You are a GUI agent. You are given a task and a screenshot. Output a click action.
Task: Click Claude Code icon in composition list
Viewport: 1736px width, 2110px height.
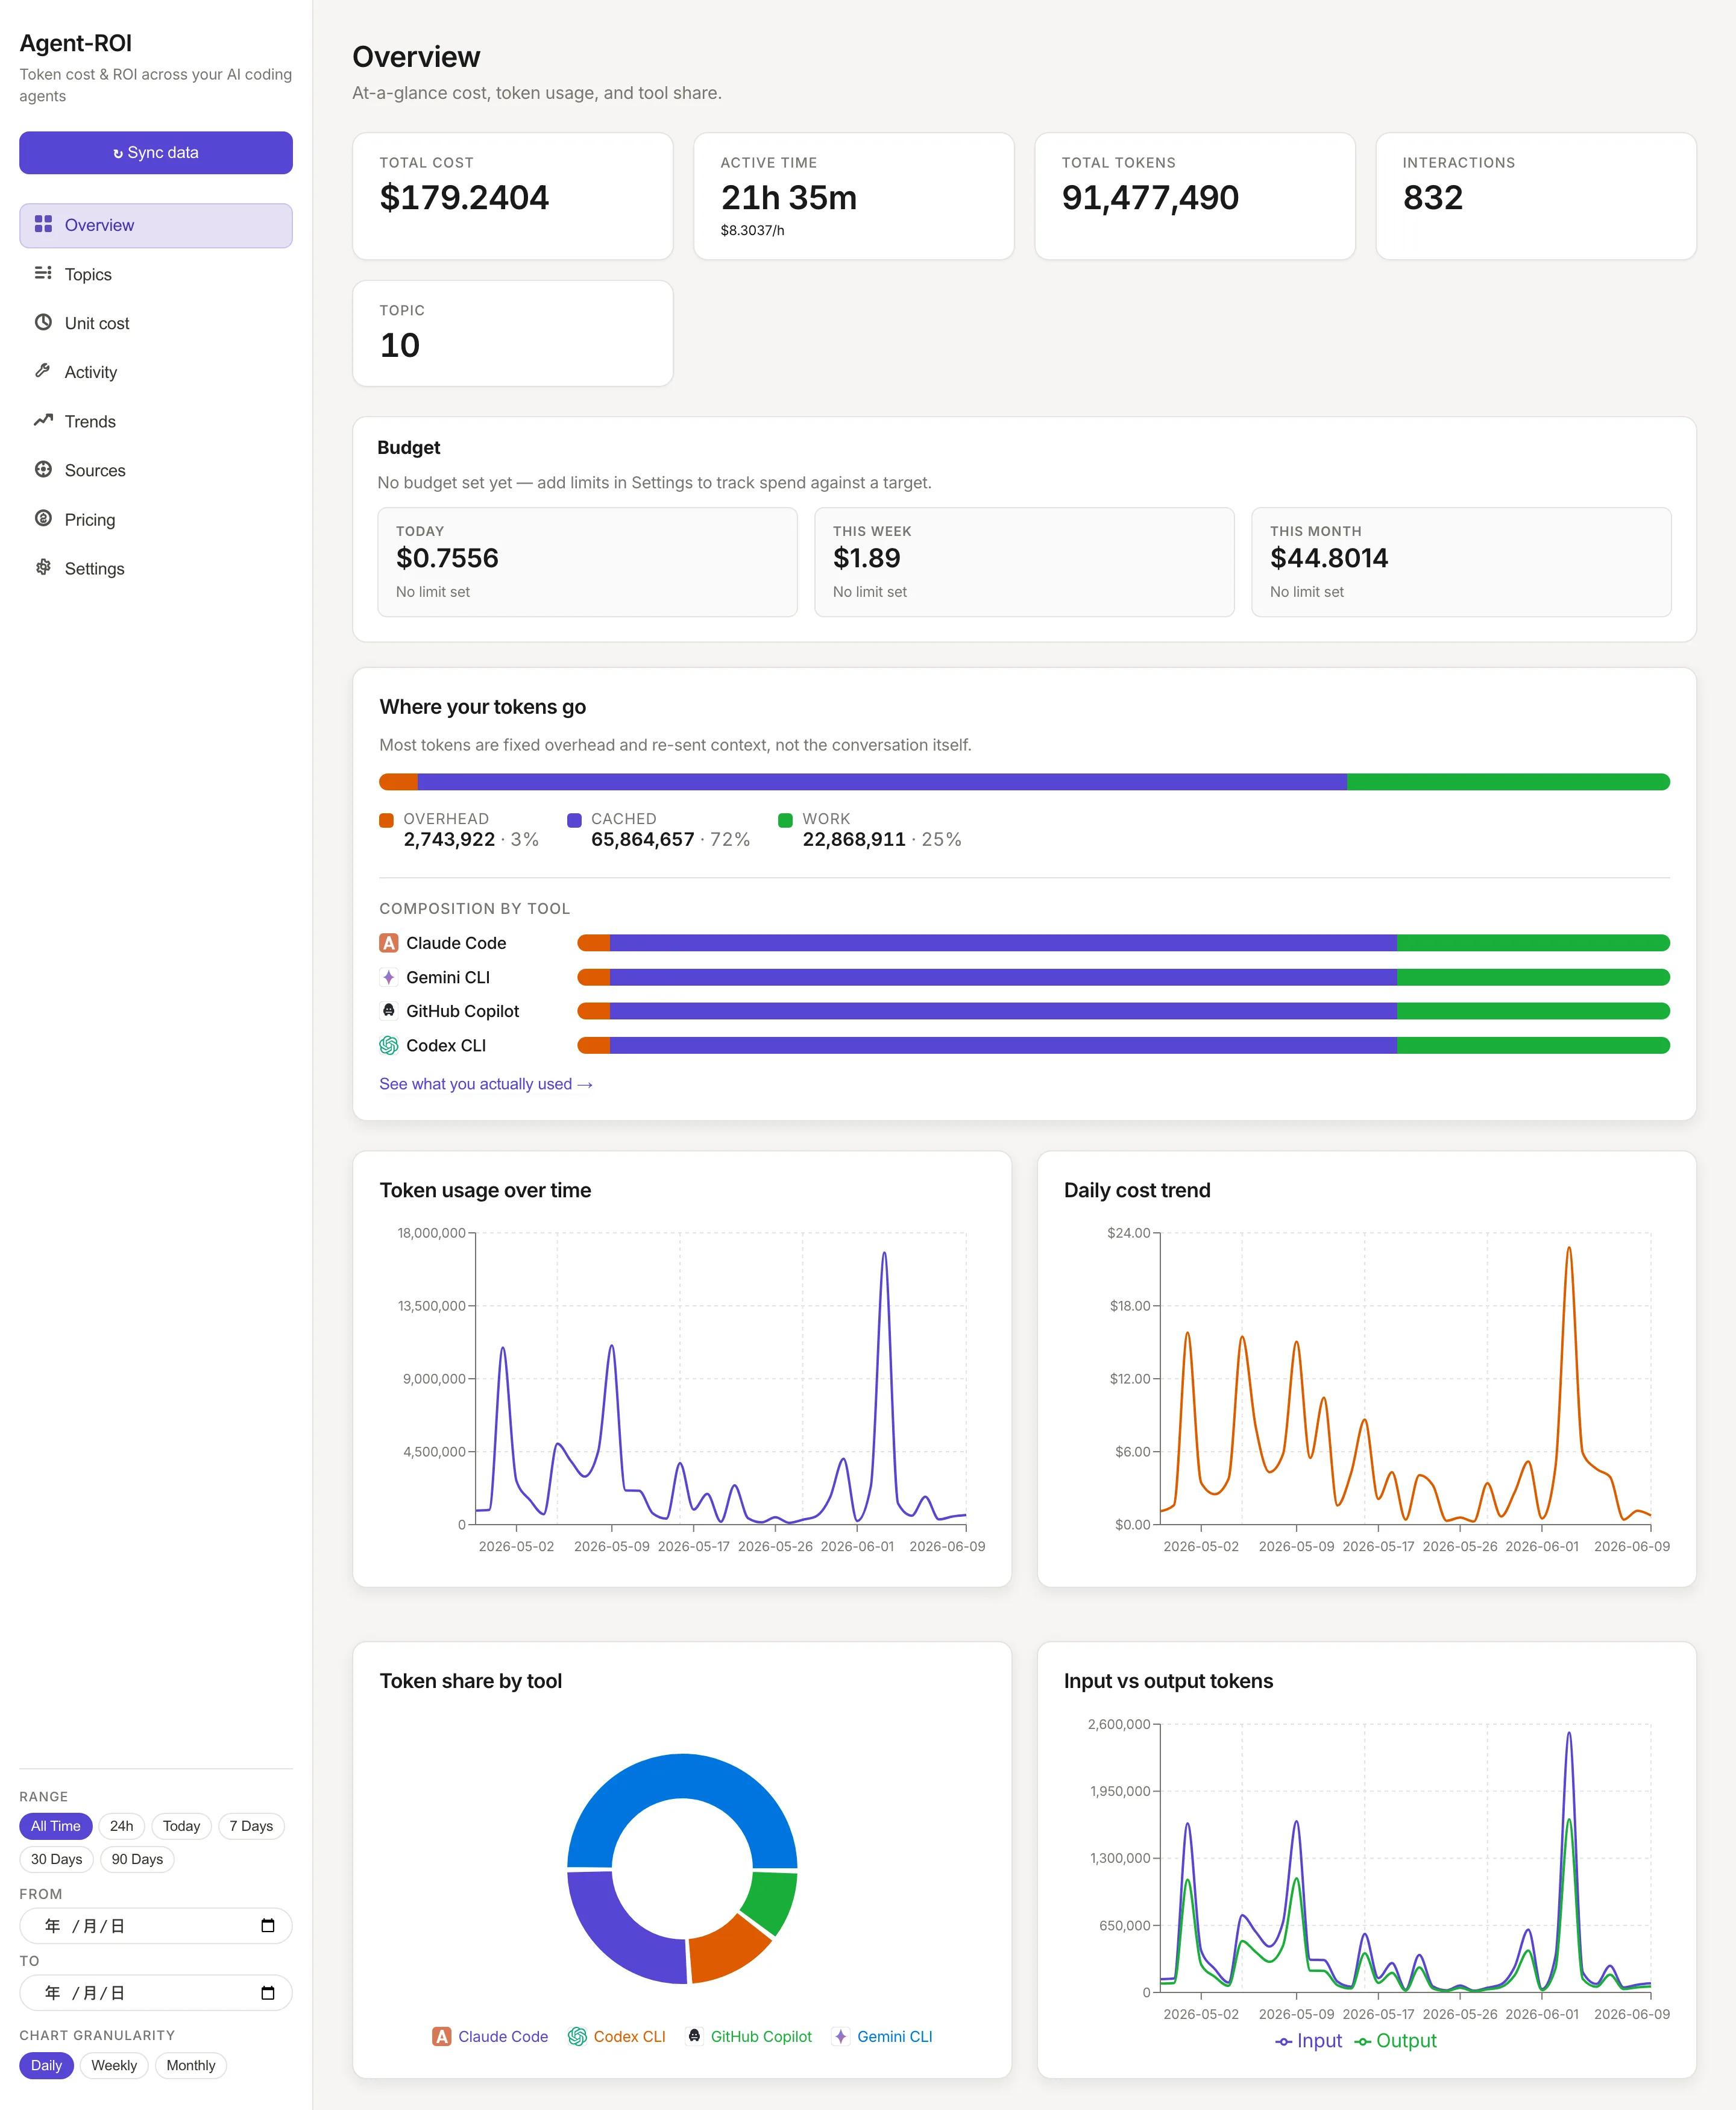click(389, 943)
